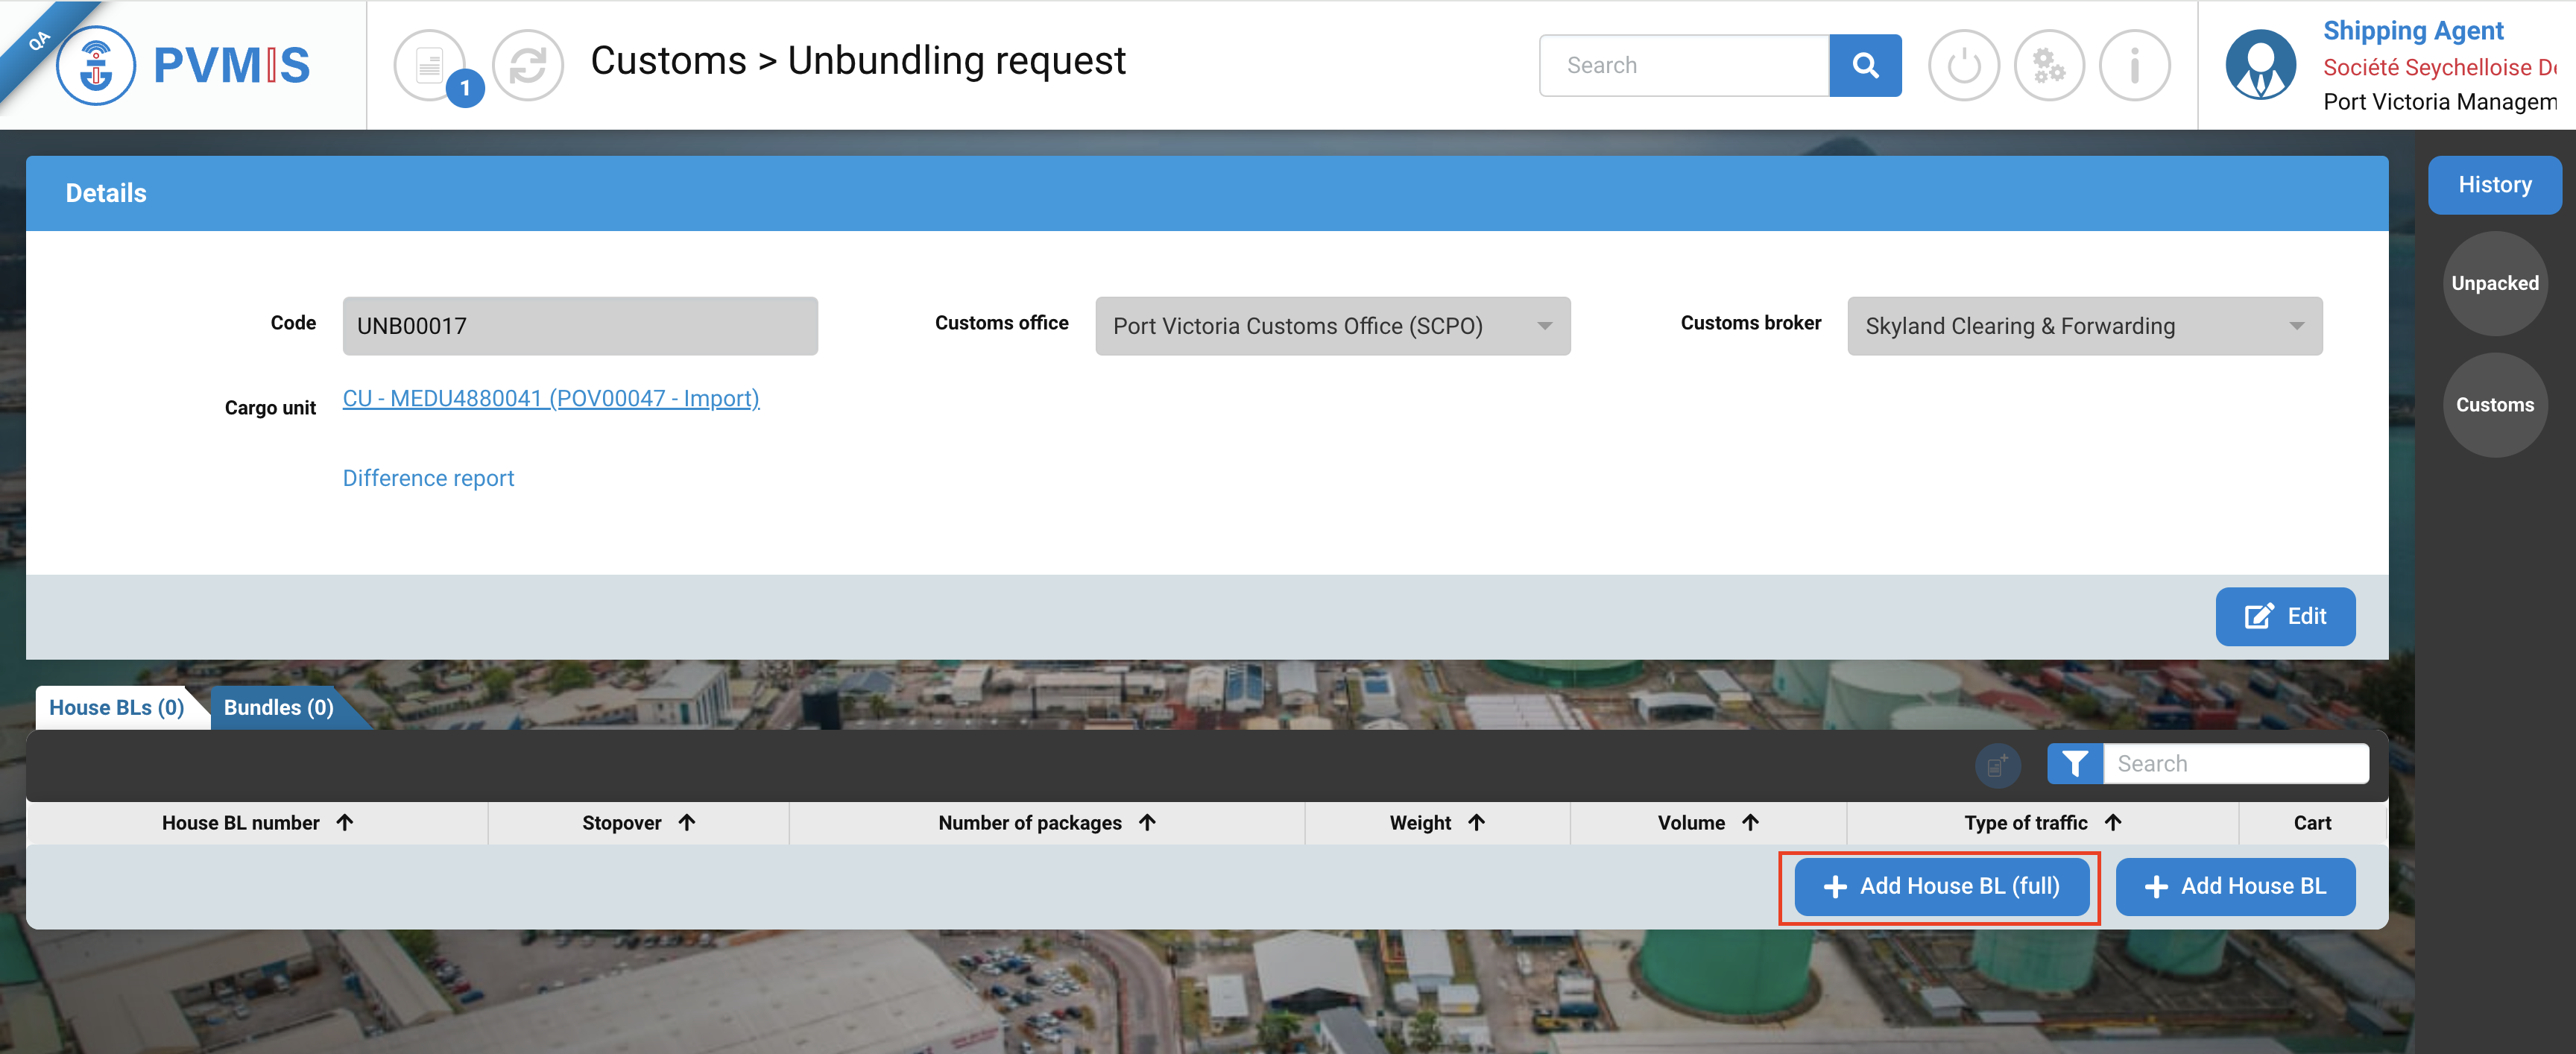This screenshot has height=1054, width=2576.
Task: Open the settings gears icon
Action: (x=2048, y=66)
